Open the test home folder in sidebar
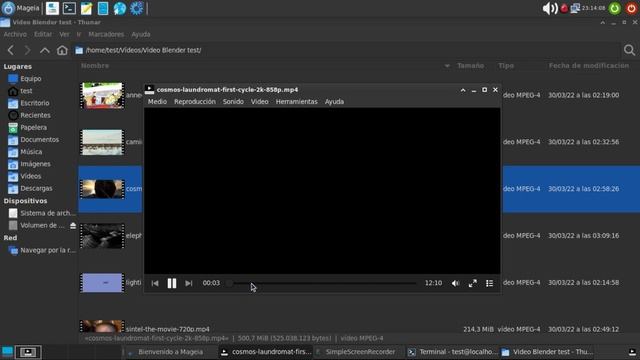 [26, 91]
